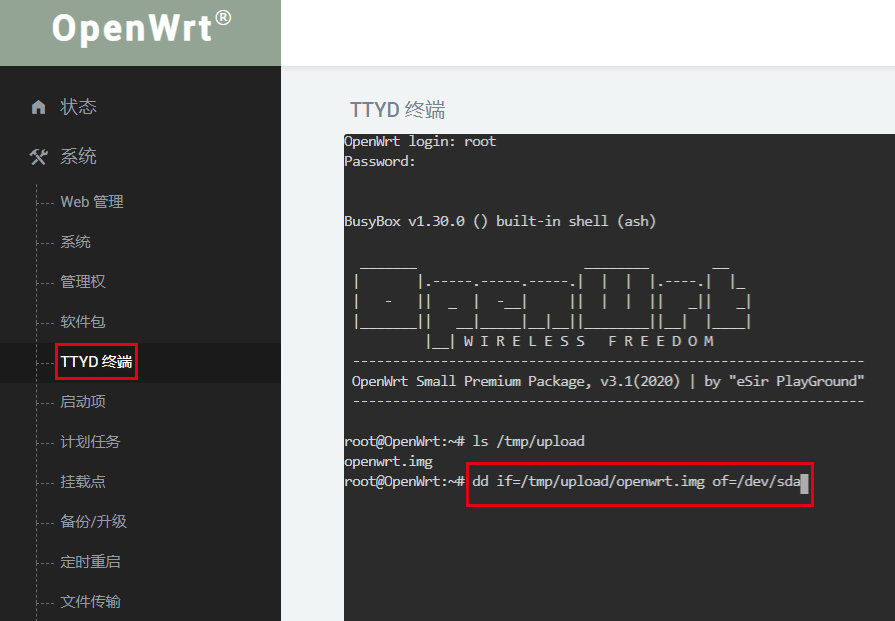Open the Web 管理 menu item
Screen dimensions: 895x621
[92, 202]
